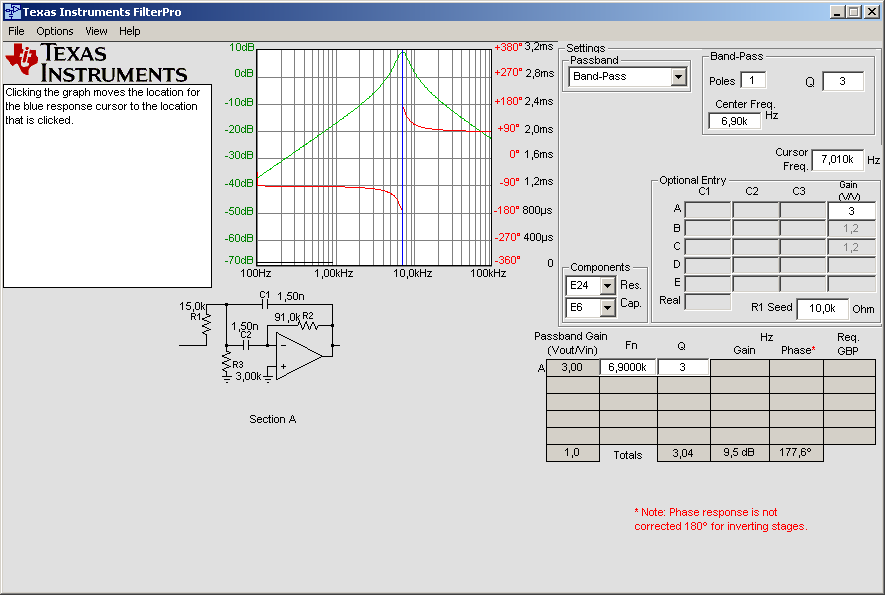This screenshot has height=595, width=885.
Task: Click the section A Q cell showing 3
Action: 683,368
